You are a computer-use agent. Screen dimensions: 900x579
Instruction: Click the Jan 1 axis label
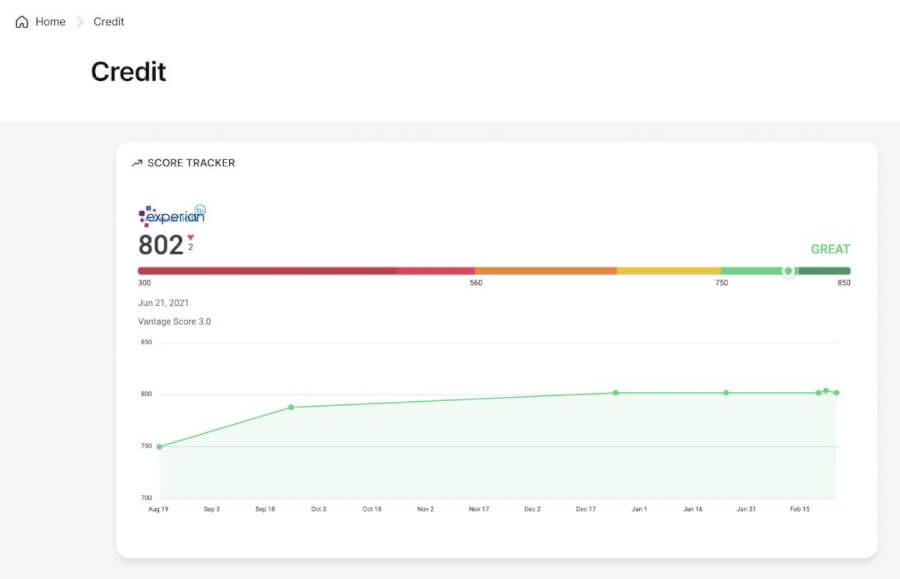(x=639, y=509)
